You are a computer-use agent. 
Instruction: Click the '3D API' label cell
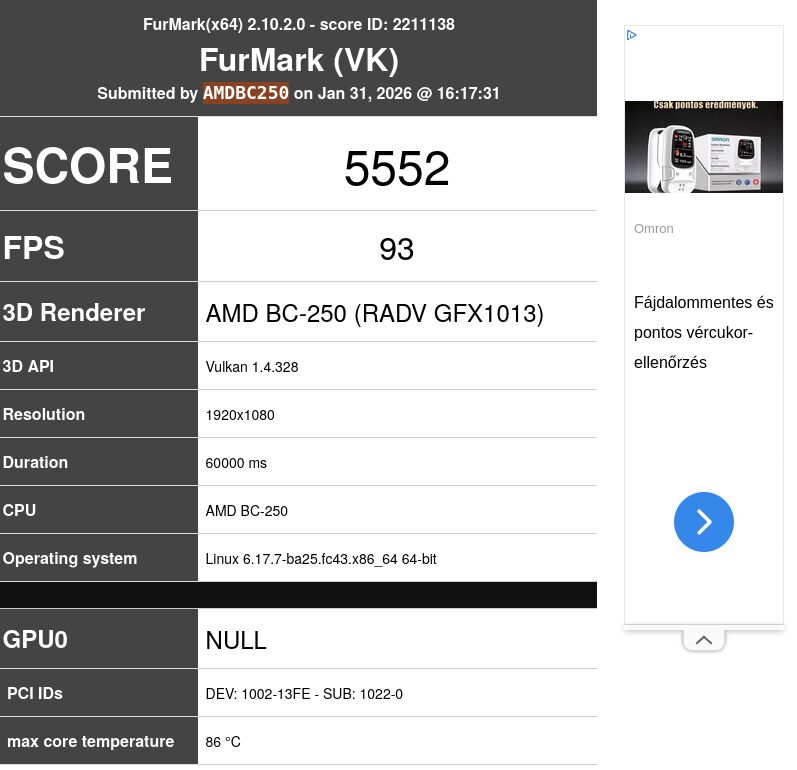pos(99,366)
